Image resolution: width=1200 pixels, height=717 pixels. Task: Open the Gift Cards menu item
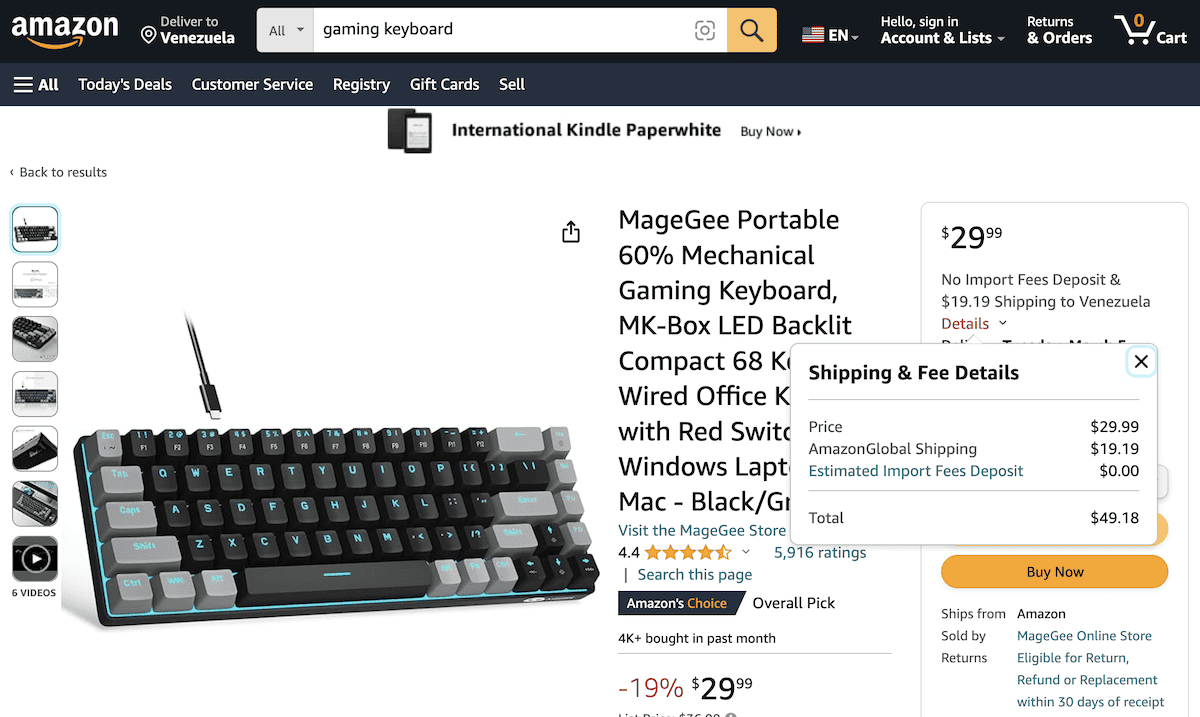(x=444, y=84)
